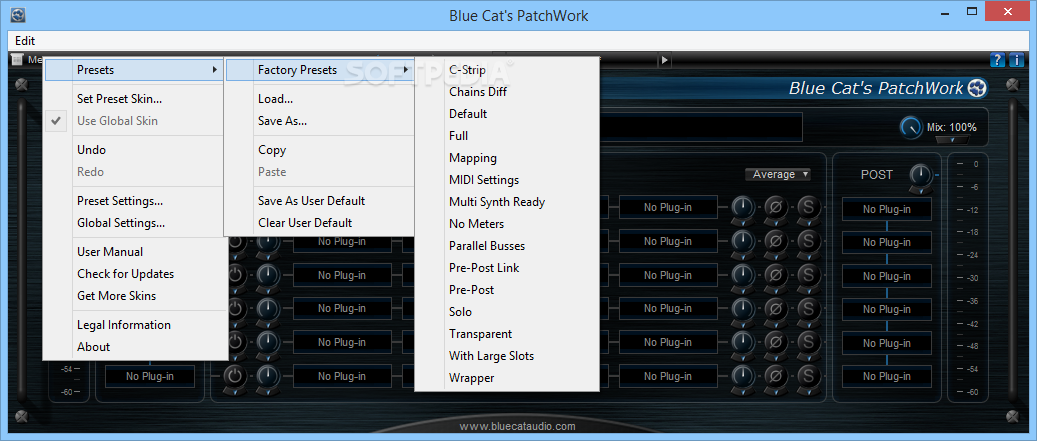The height and width of the screenshot is (441, 1037).
Task: Solo the first chain row with its S button
Action: 808,208
